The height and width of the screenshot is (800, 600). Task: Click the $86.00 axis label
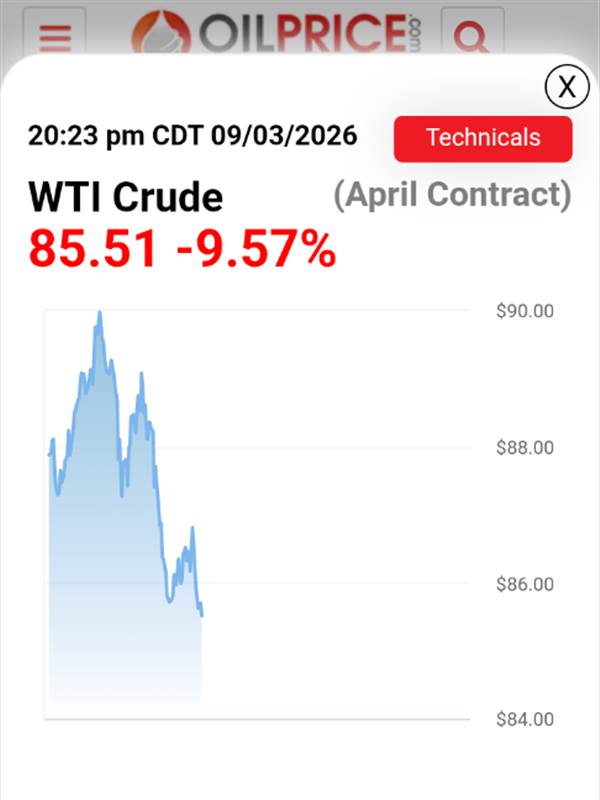525,583
